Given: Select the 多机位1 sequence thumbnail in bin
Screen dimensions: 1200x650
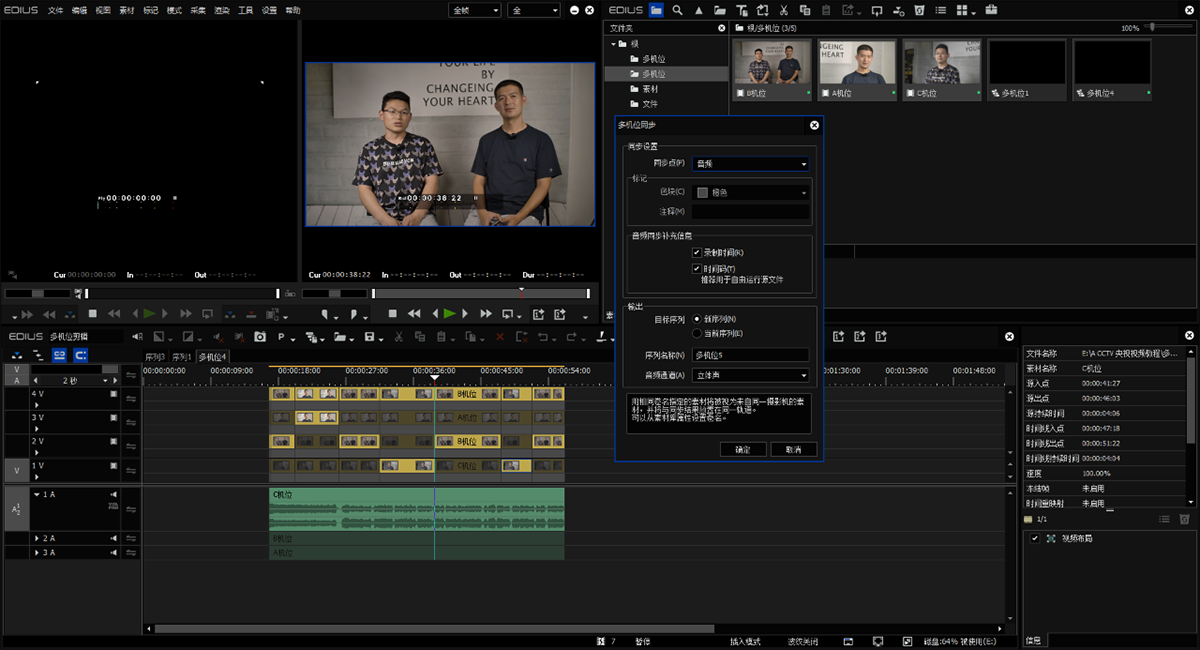Looking at the screenshot, I should coord(1027,69).
